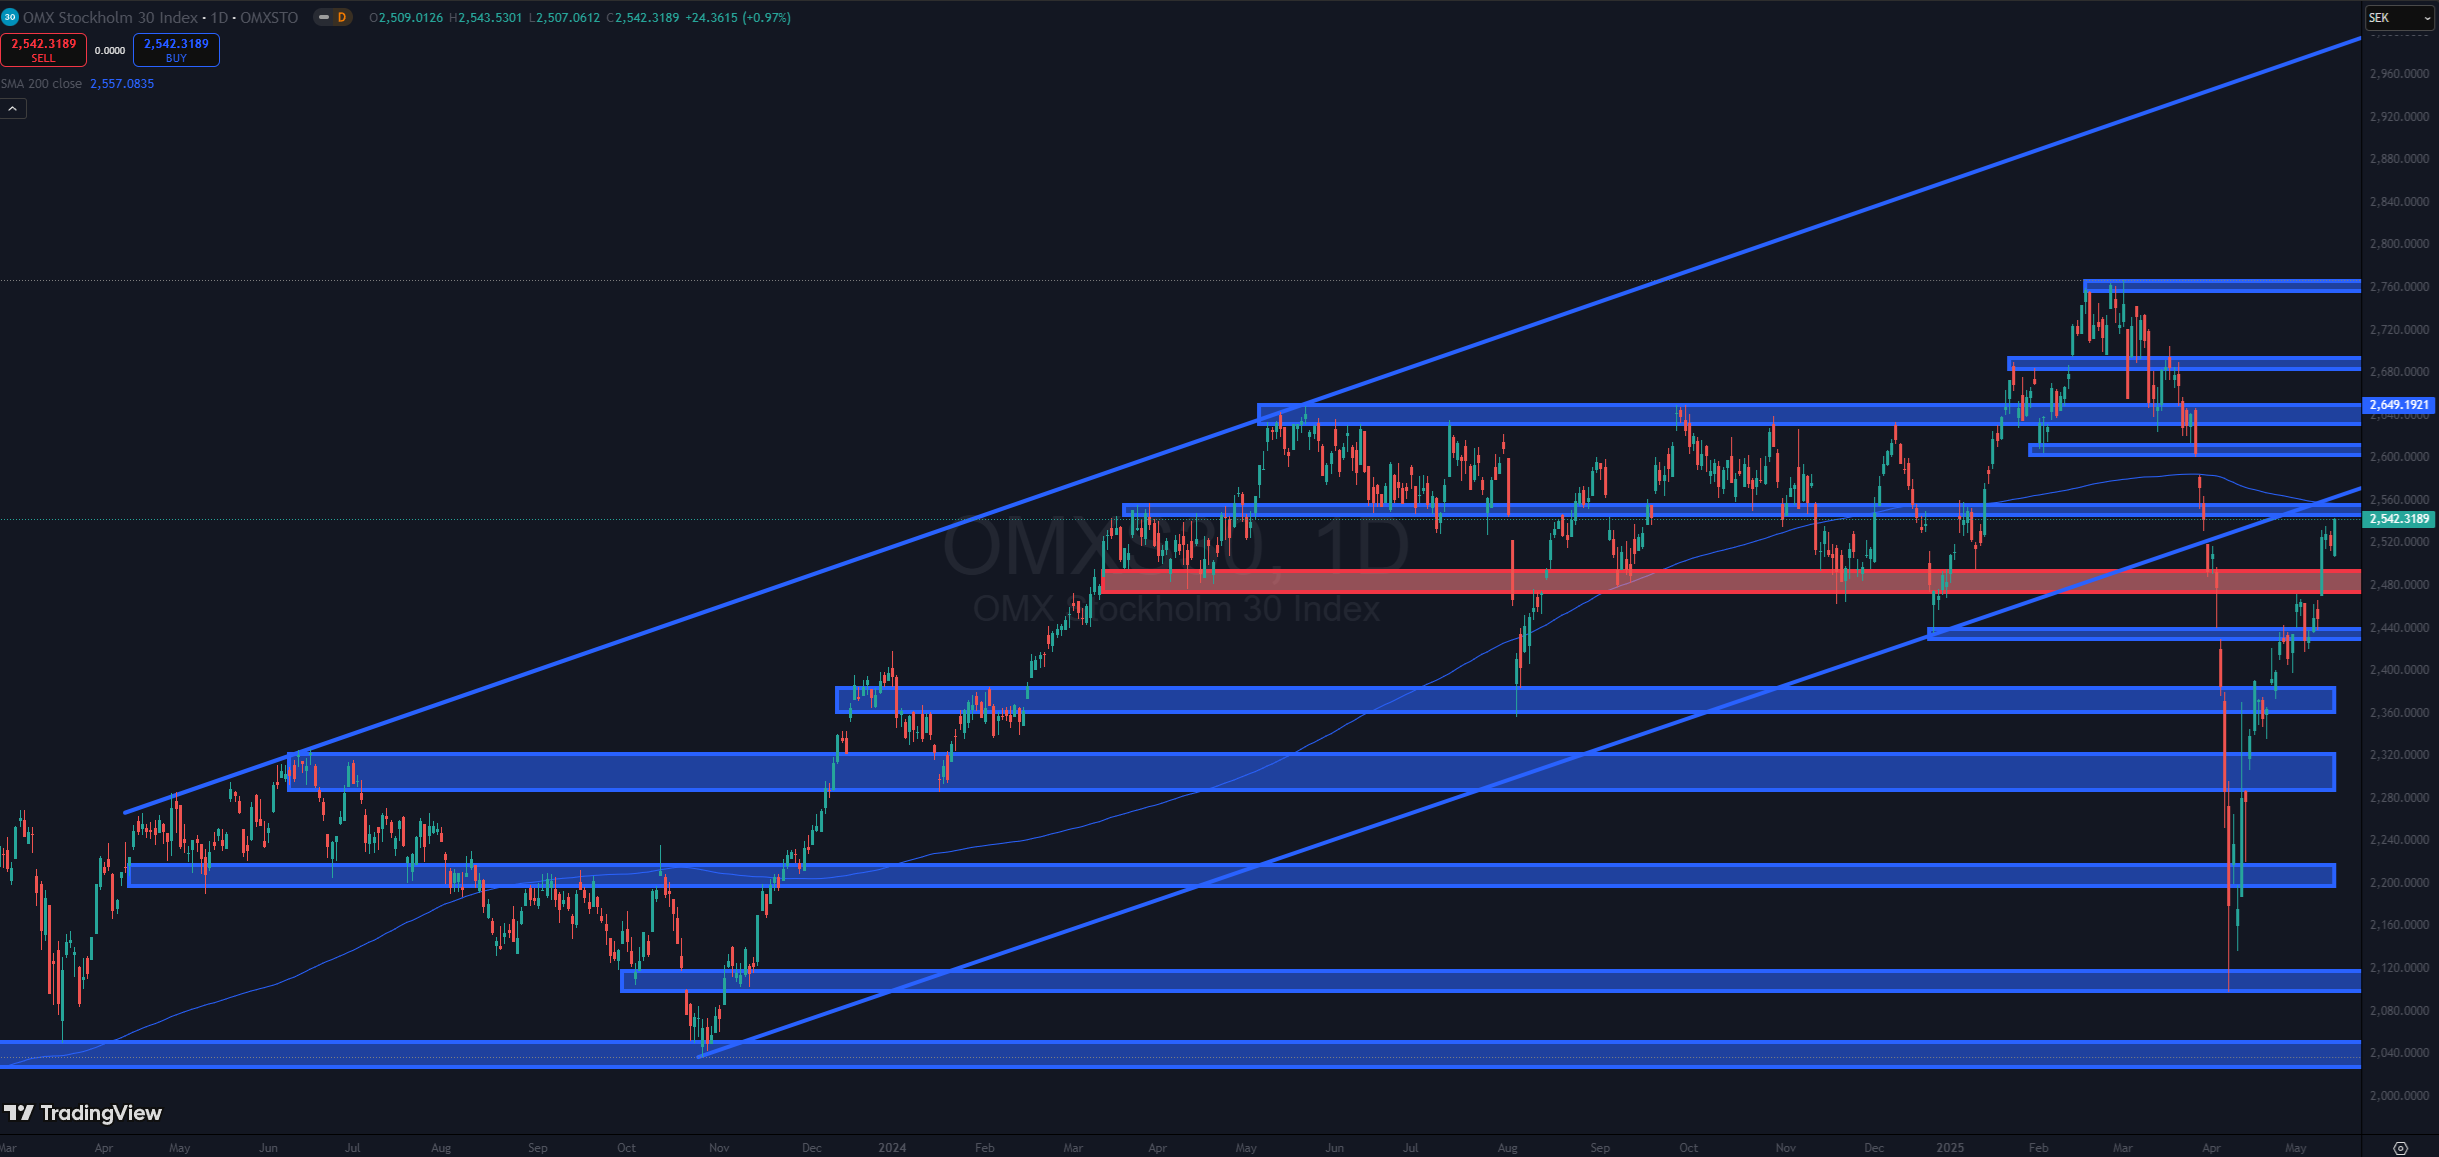2439x1157 pixels.
Task: Open the SEK currency dropdown
Action: click(x=2398, y=18)
